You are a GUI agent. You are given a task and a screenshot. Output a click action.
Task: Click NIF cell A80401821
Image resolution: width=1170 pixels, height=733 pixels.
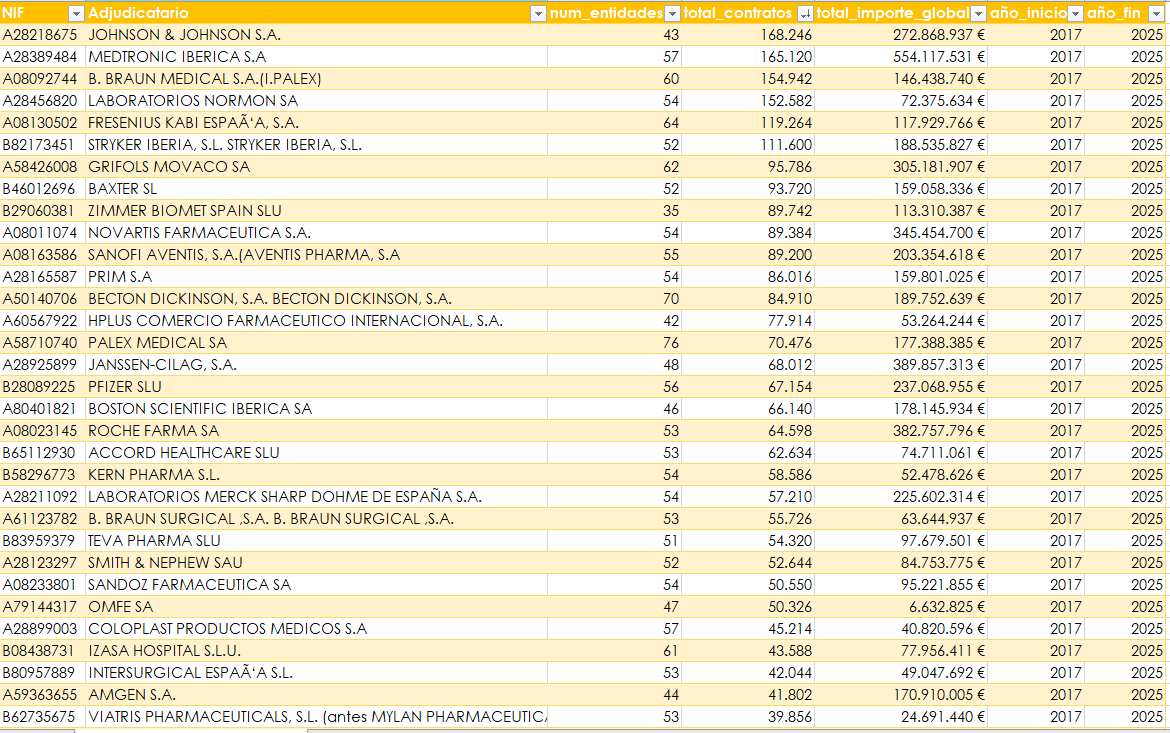(43, 409)
